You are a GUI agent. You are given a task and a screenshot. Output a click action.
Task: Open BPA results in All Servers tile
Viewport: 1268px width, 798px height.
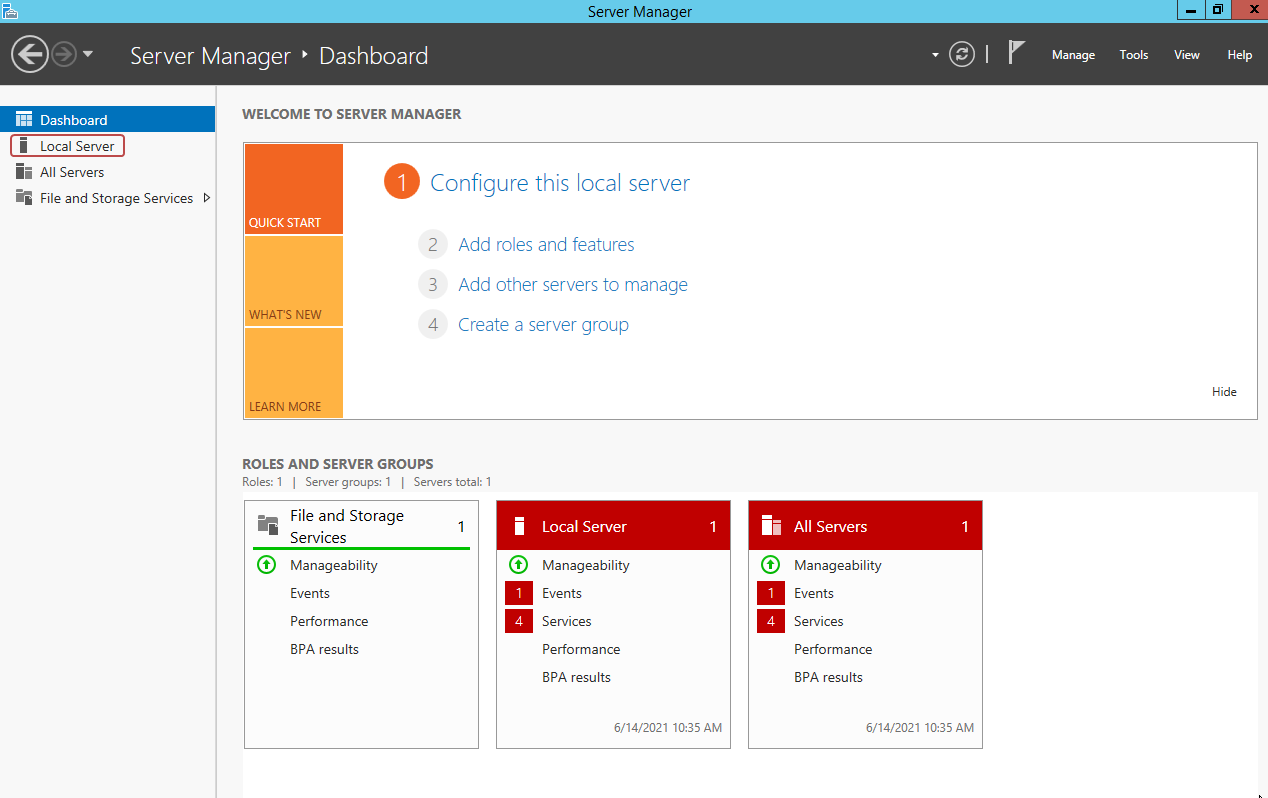pyautogui.click(x=828, y=677)
